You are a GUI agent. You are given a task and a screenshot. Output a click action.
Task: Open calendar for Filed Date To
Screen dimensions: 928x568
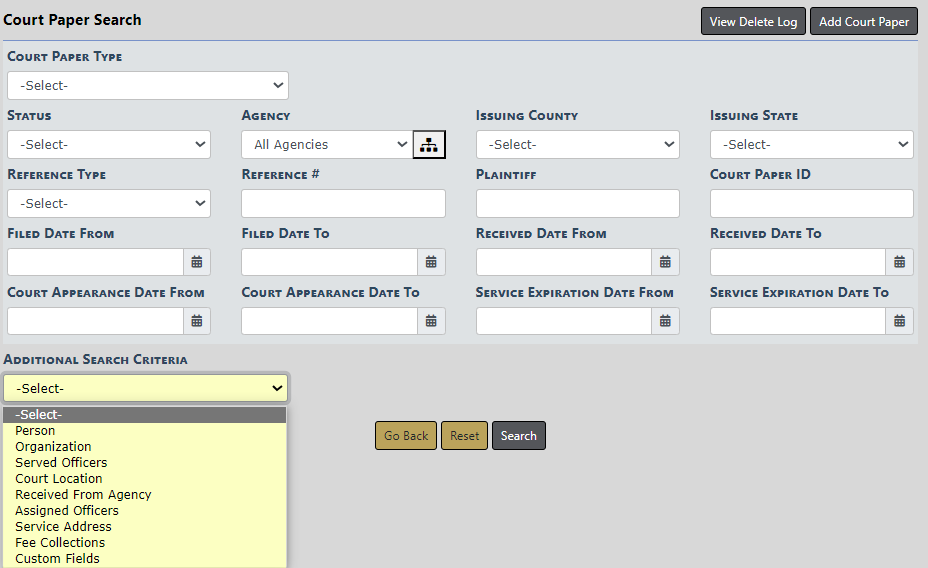tap(431, 262)
